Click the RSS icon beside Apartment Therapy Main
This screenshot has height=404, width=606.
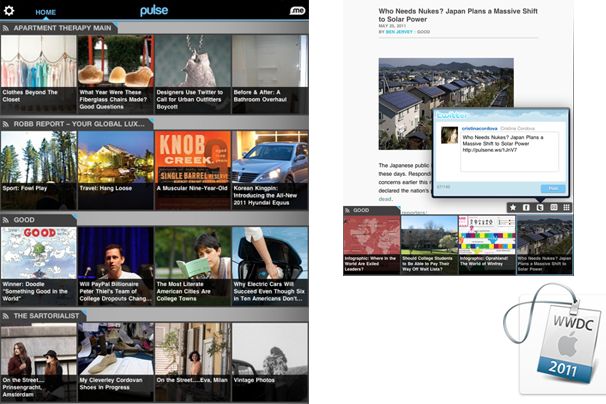6,28
